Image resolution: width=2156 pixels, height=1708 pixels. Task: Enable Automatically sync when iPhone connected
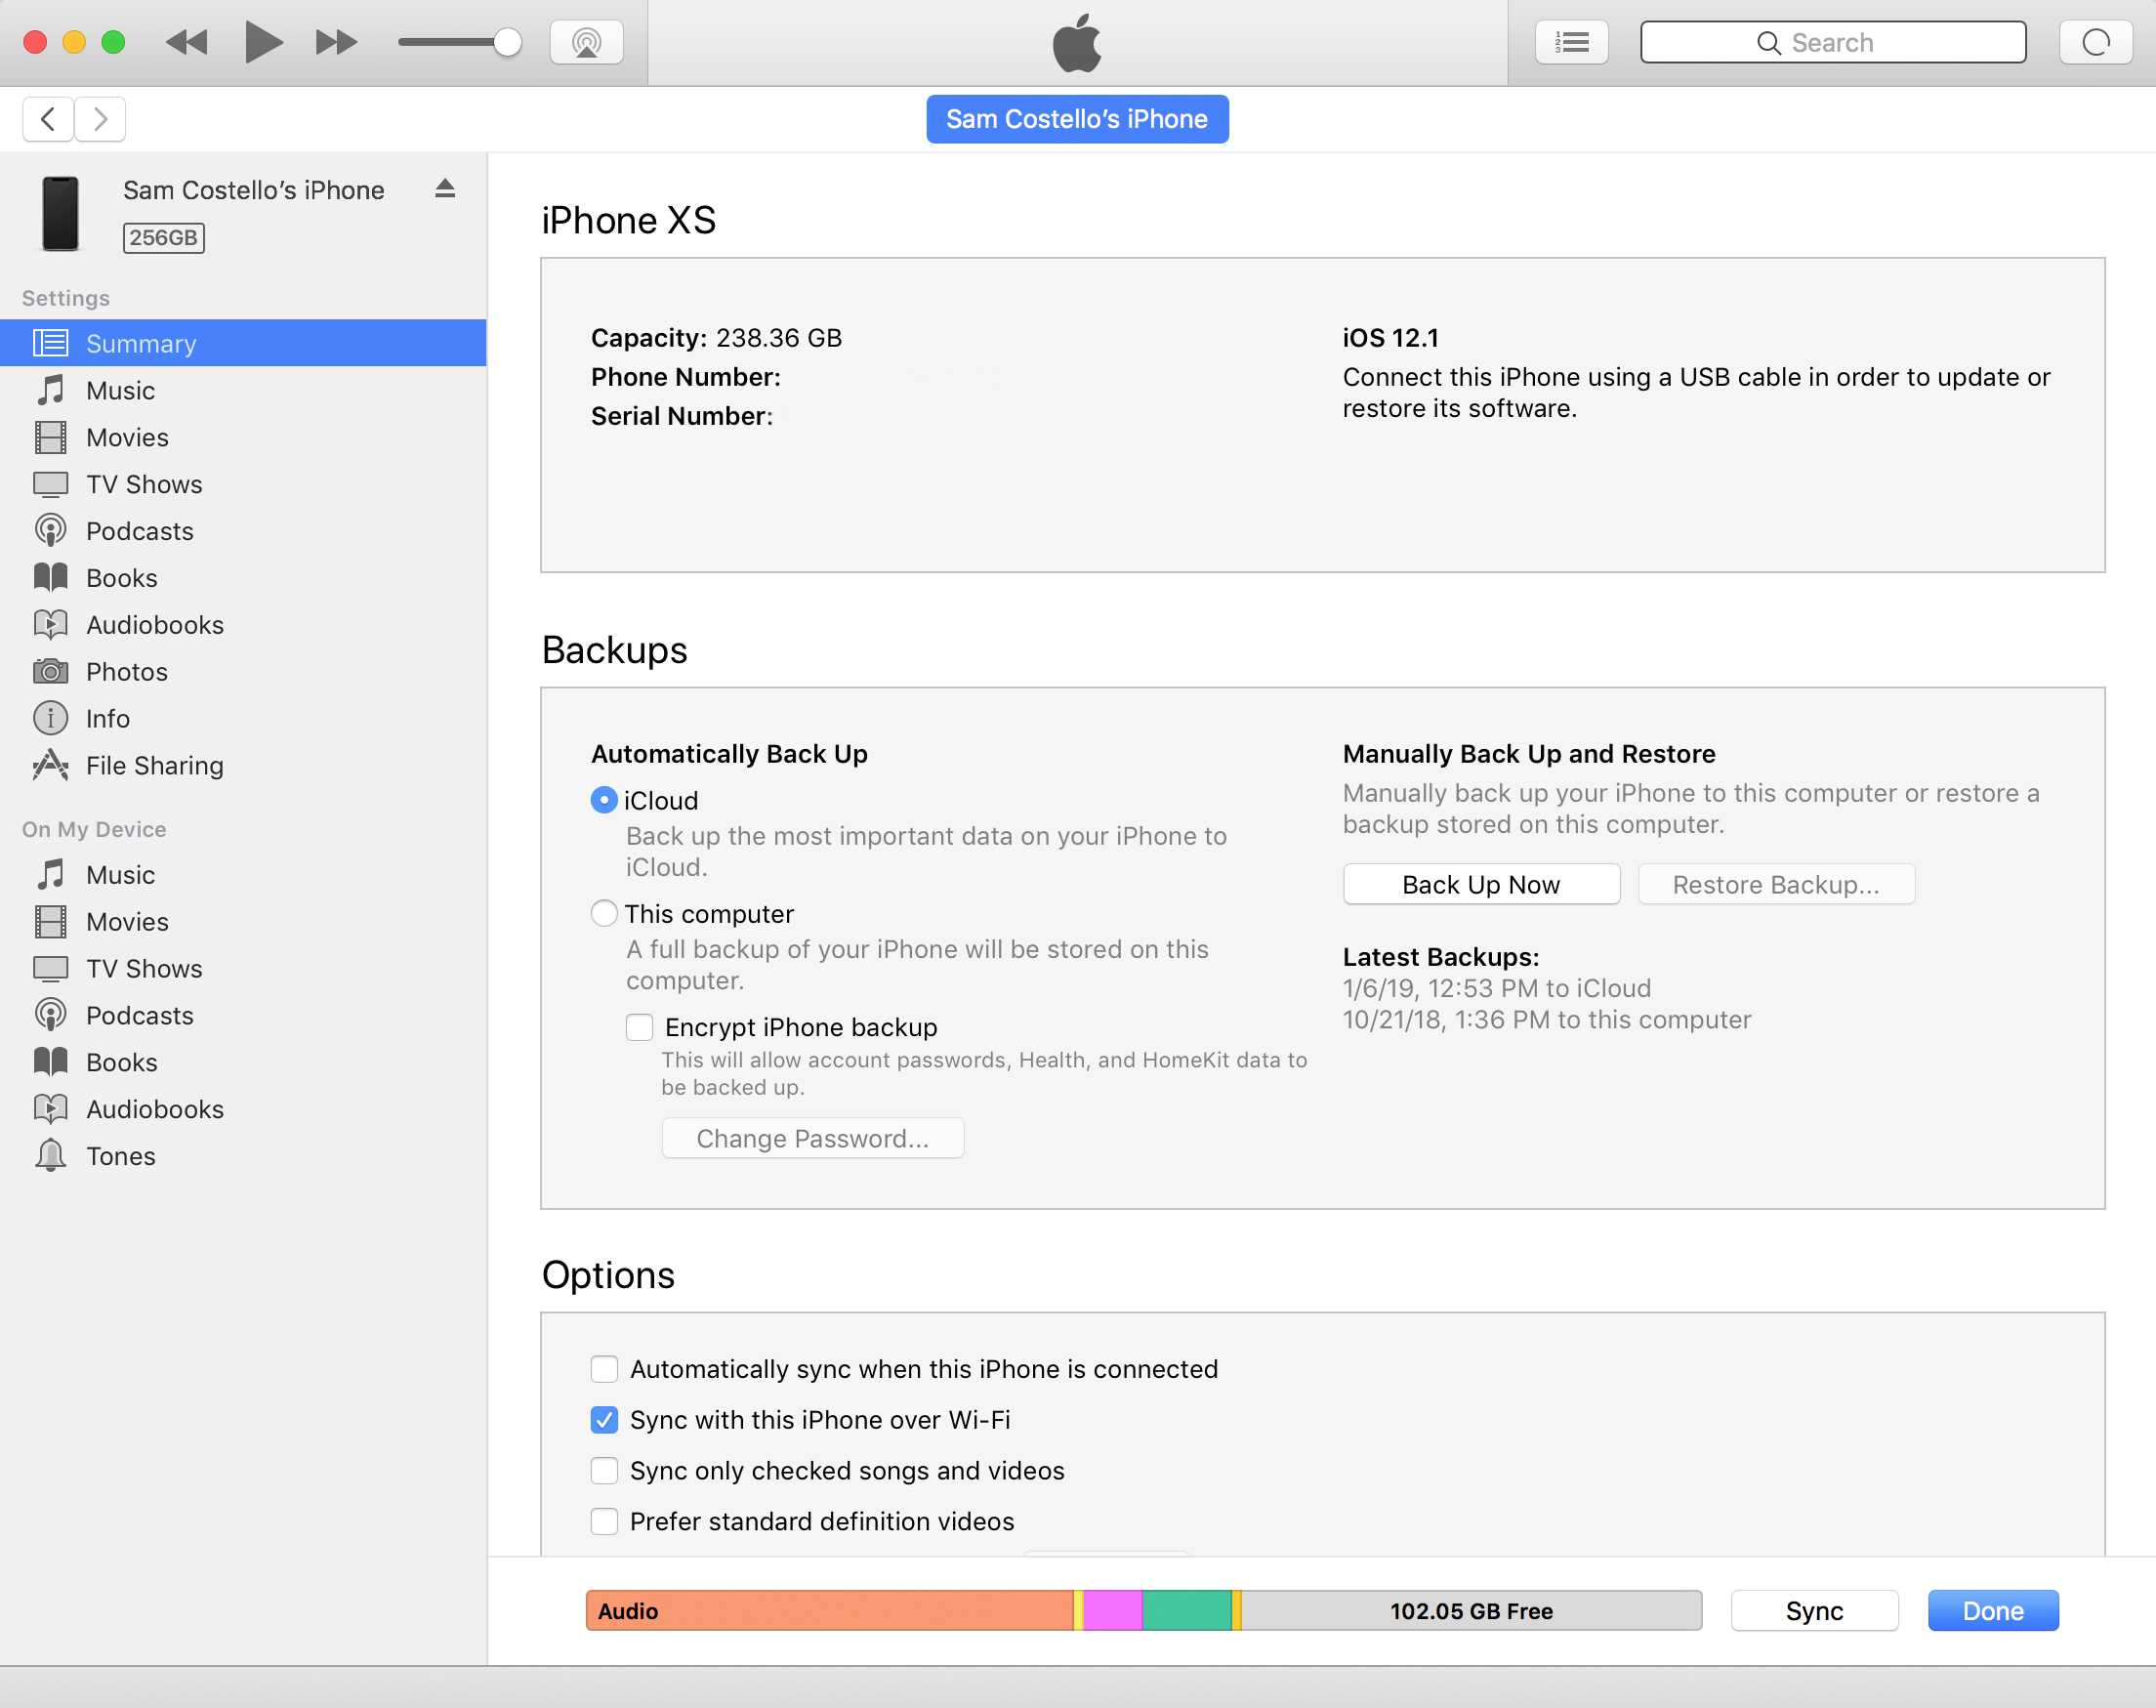click(603, 1368)
